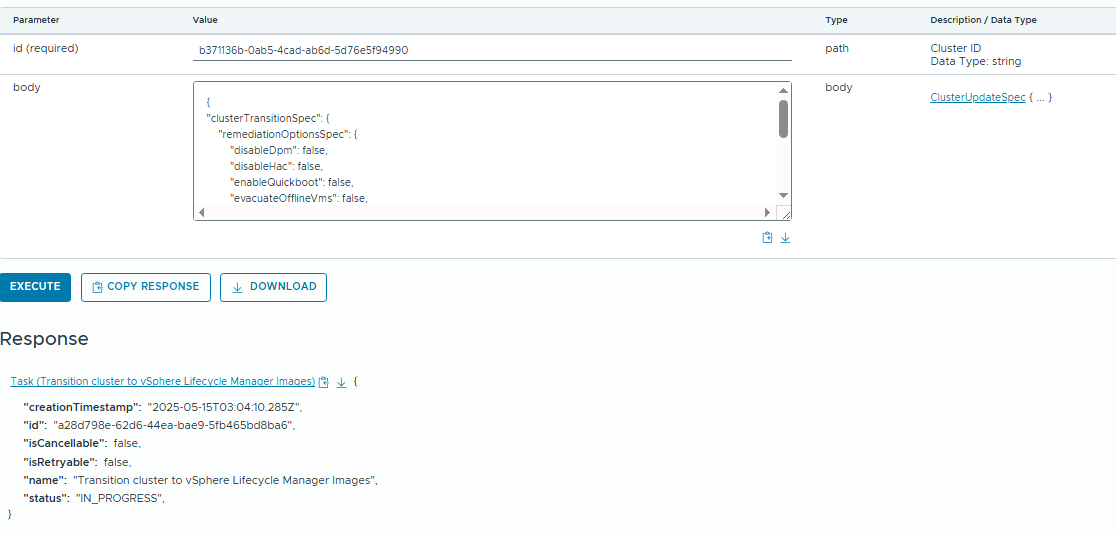Image resolution: width=1116 pixels, height=534 pixels.
Task: Click the horizontal scrollbar track in body
Action: click(x=480, y=212)
